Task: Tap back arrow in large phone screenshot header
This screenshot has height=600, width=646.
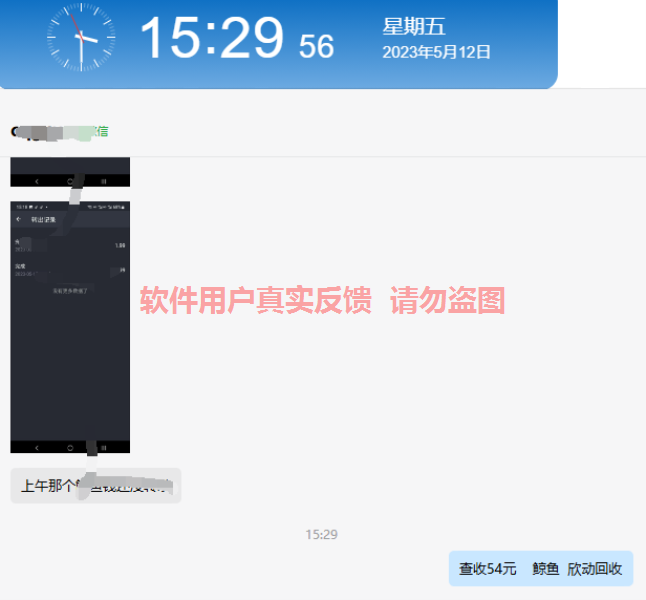Action: [x=18, y=218]
